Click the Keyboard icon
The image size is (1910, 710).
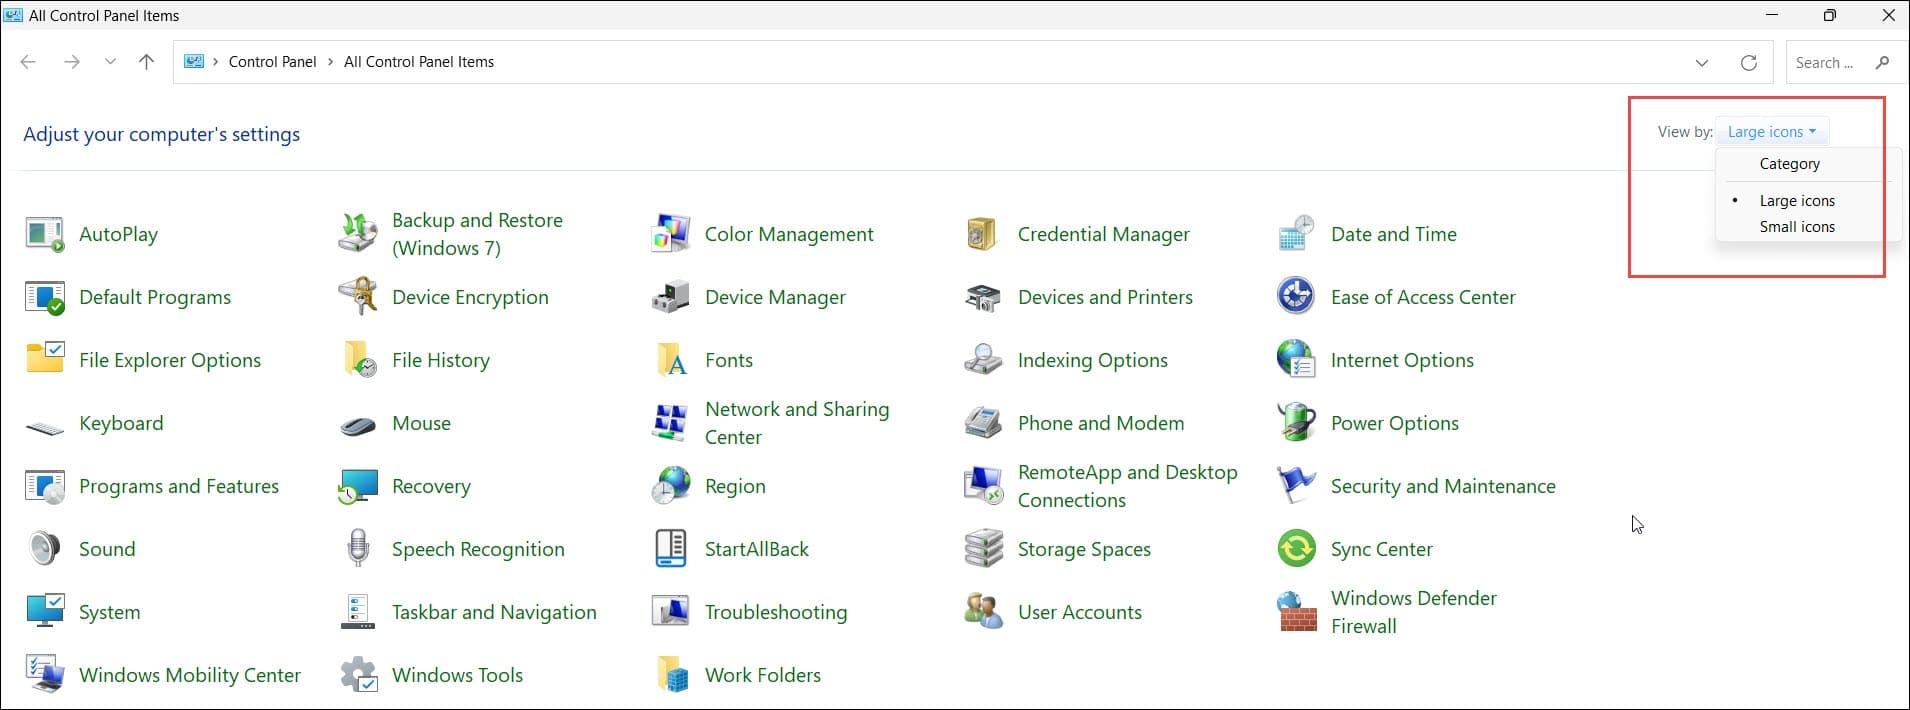pyautogui.click(x=45, y=427)
